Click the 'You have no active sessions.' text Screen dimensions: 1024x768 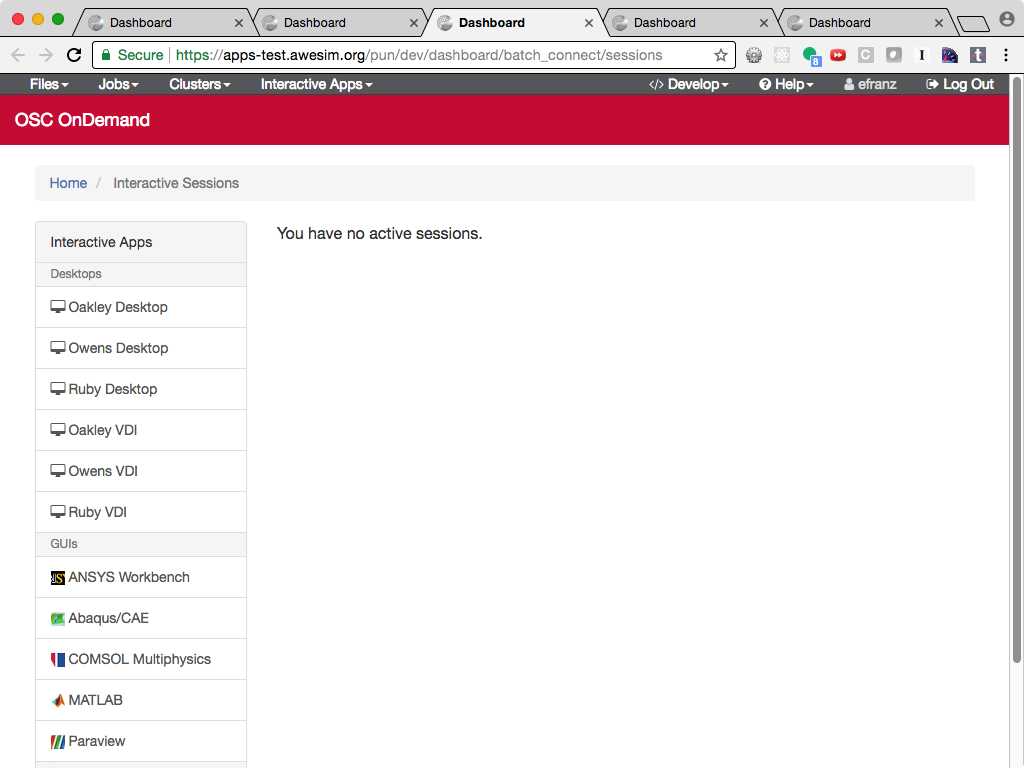[x=379, y=234]
